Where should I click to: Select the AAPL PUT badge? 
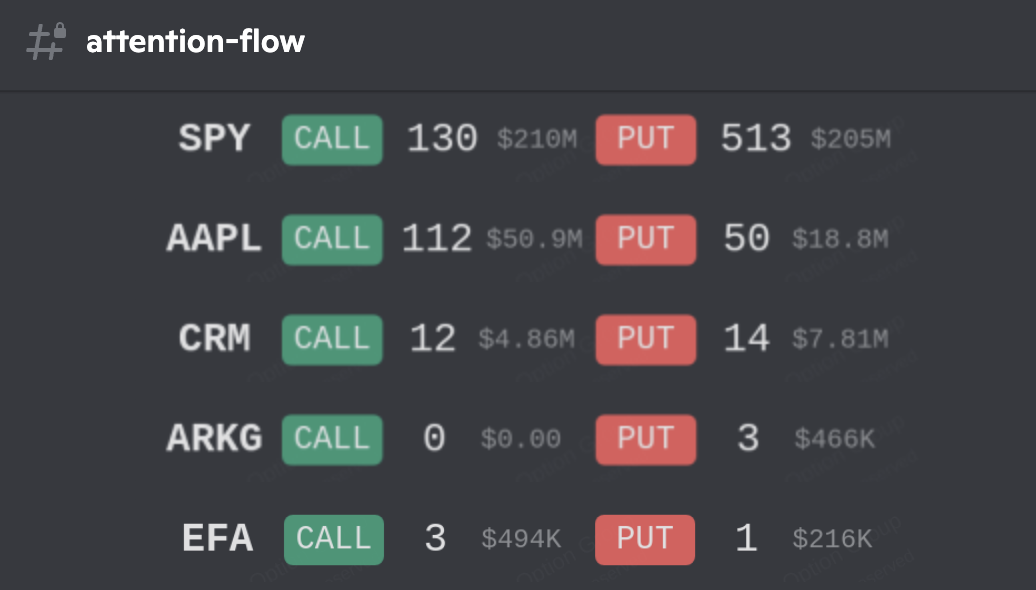tap(645, 239)
